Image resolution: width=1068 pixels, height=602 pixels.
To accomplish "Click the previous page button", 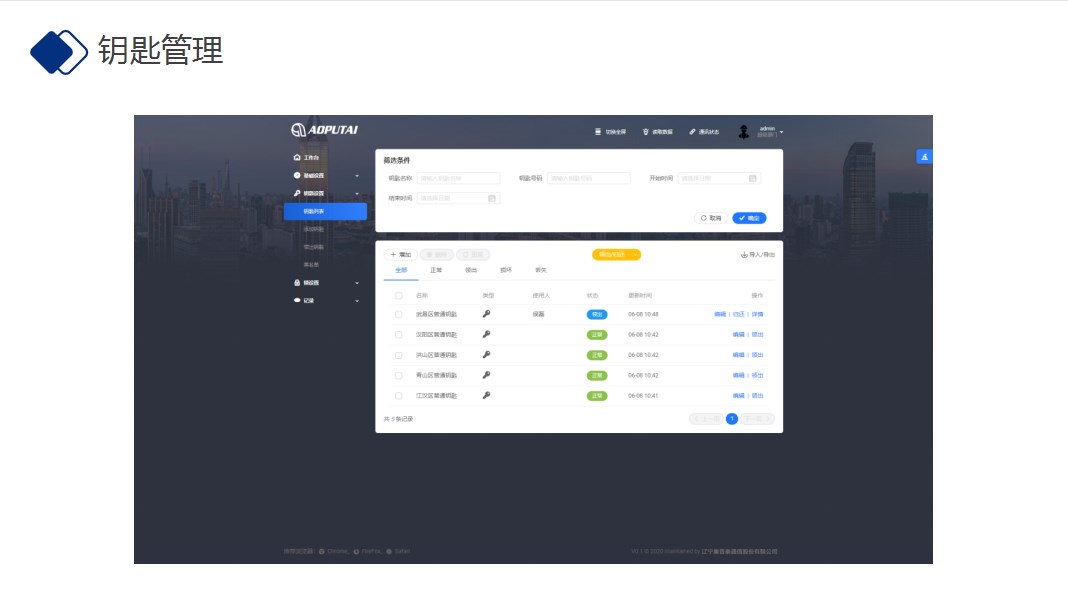I will pyautogui.click(x=706, y=419).
